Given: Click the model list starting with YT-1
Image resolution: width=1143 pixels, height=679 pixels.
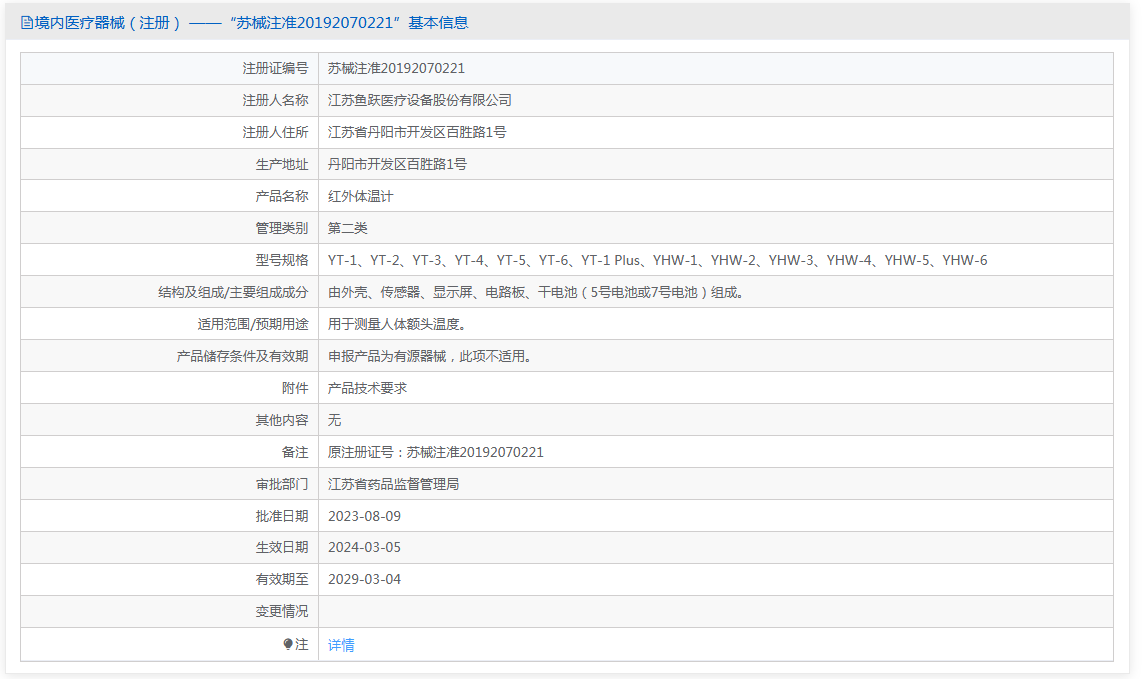Looking at the screenshot, I should coord(658,260).
